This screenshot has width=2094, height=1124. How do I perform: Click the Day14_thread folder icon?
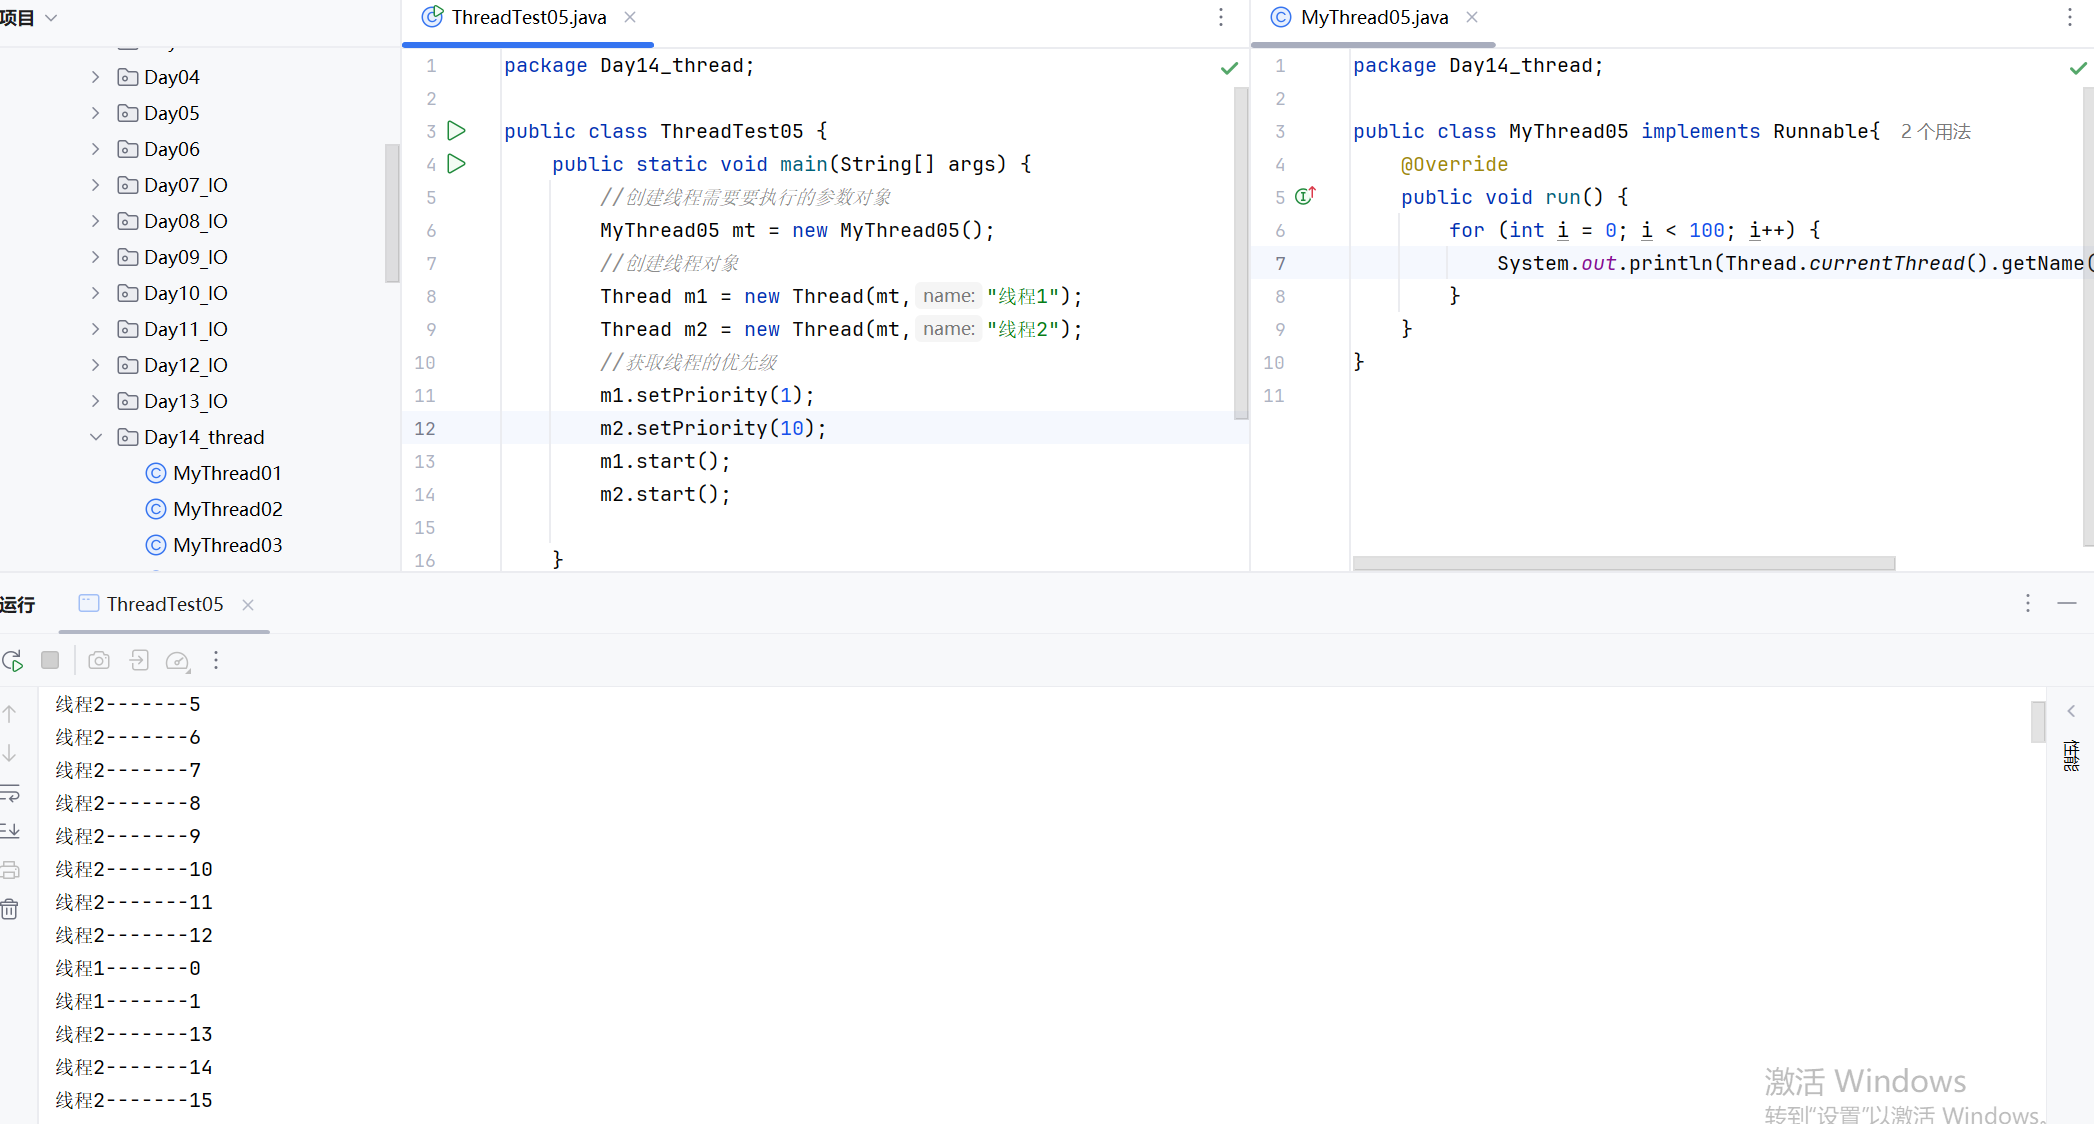tap(127, 437)
